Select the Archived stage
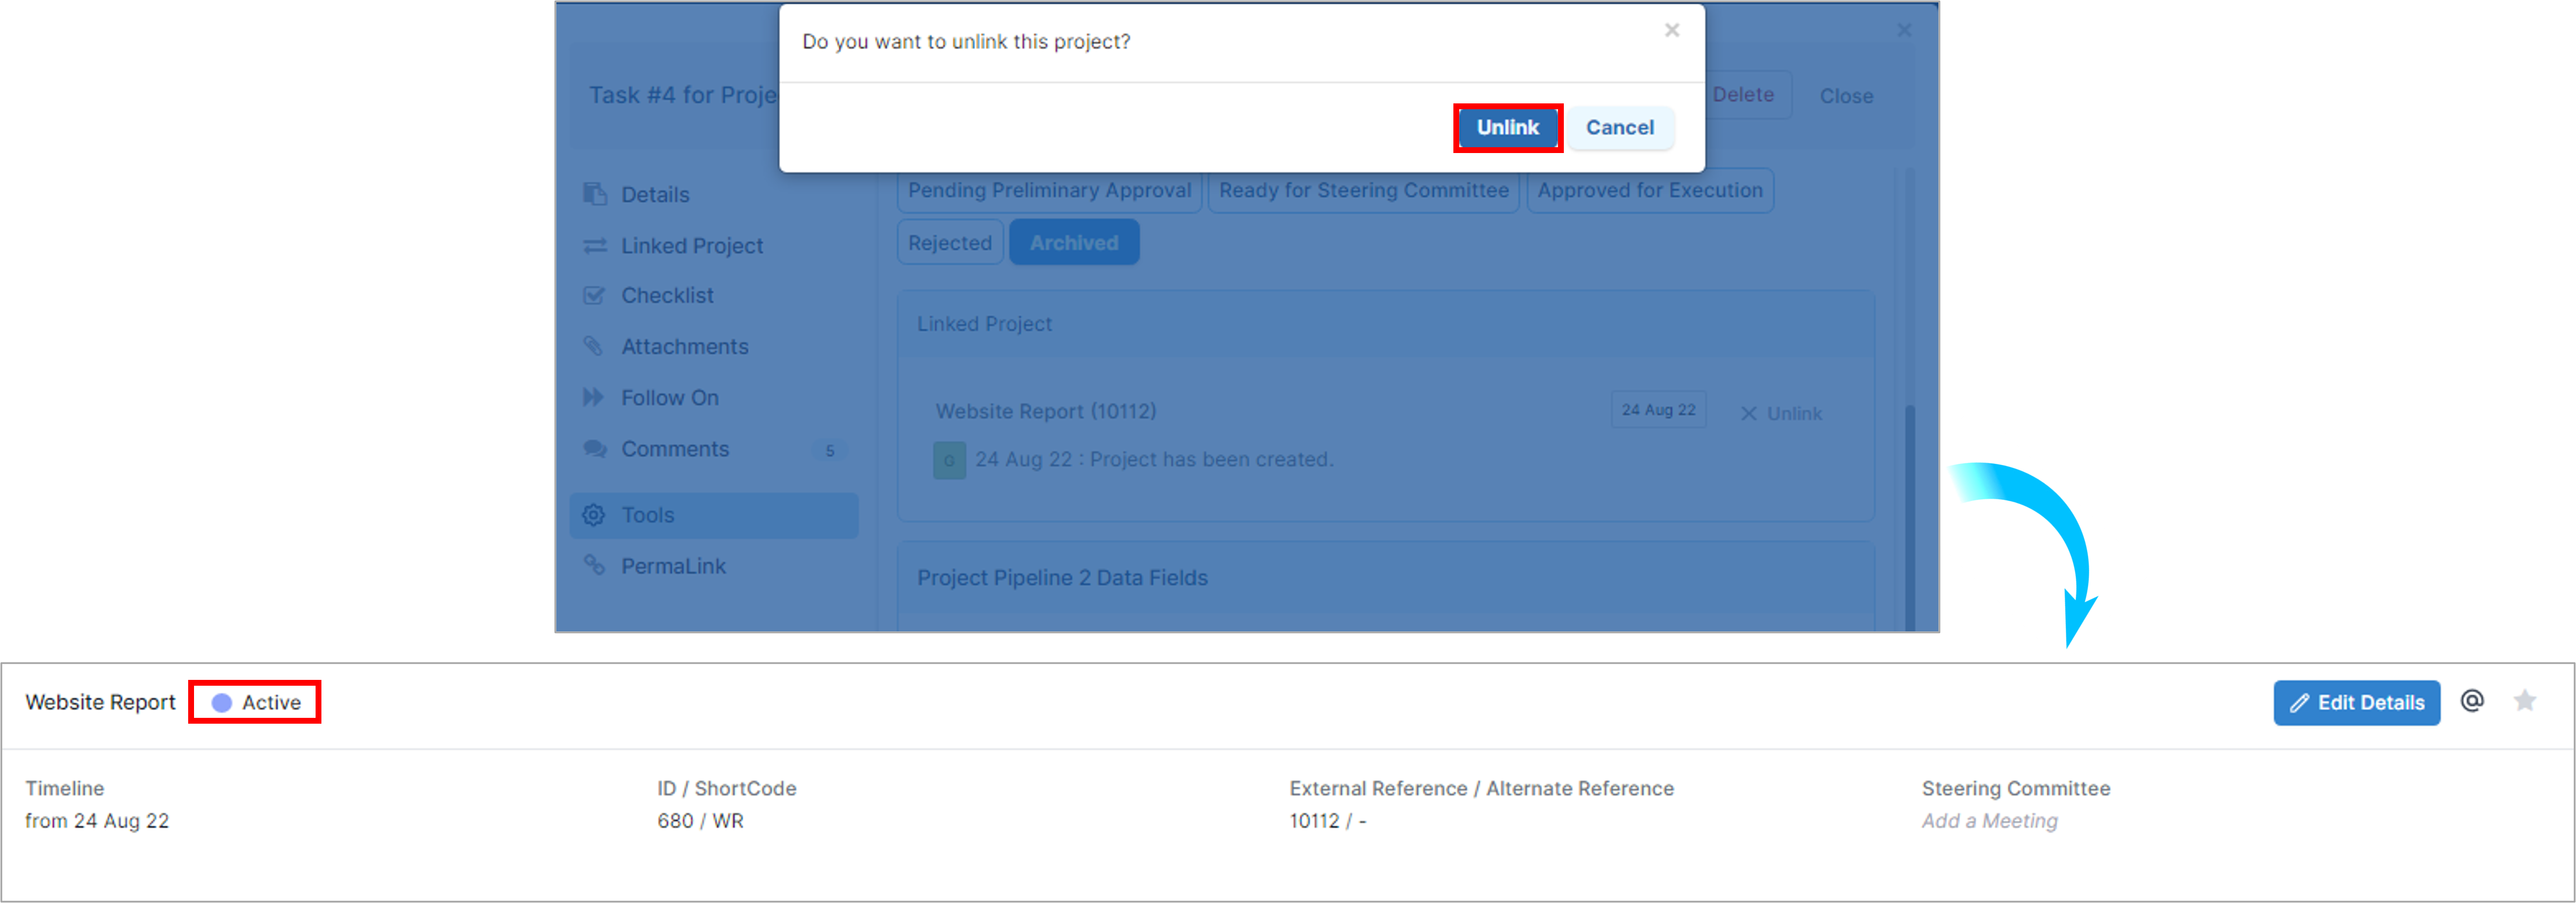 pos(1074,243)
